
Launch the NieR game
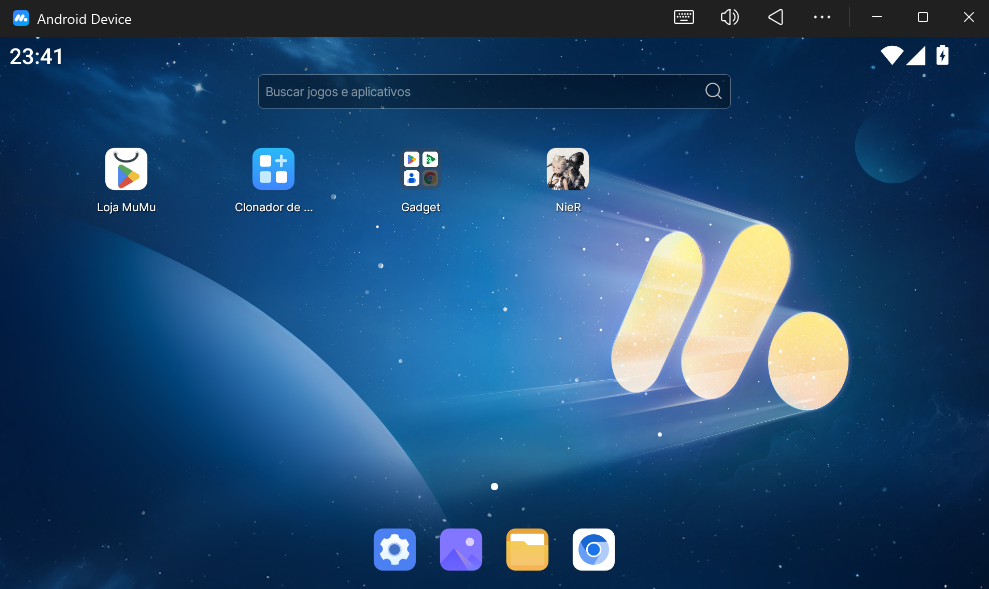coord(568,169)
